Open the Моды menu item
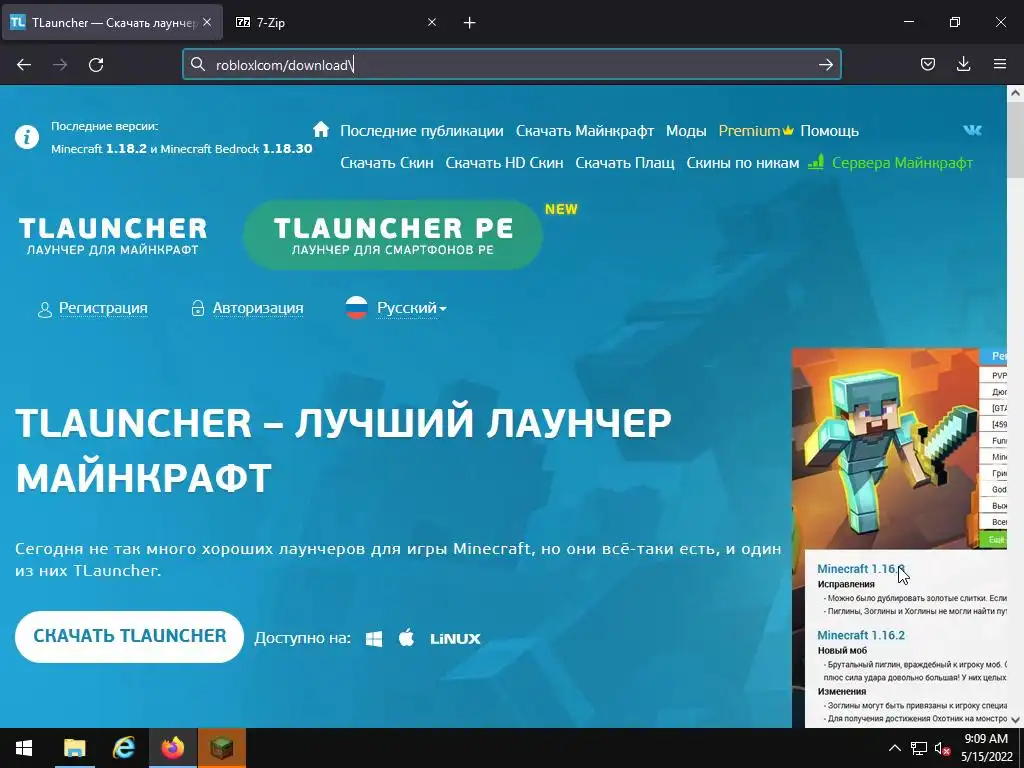This screenshot has height=768, width=1024. tap(686, 131)
